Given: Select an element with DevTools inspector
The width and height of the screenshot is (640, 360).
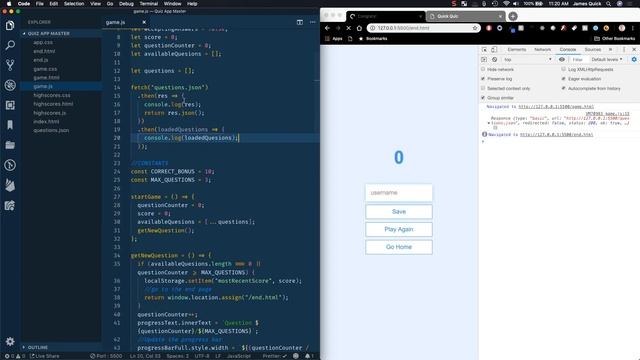Looking at the screenshot, I should tap(484, 49).
